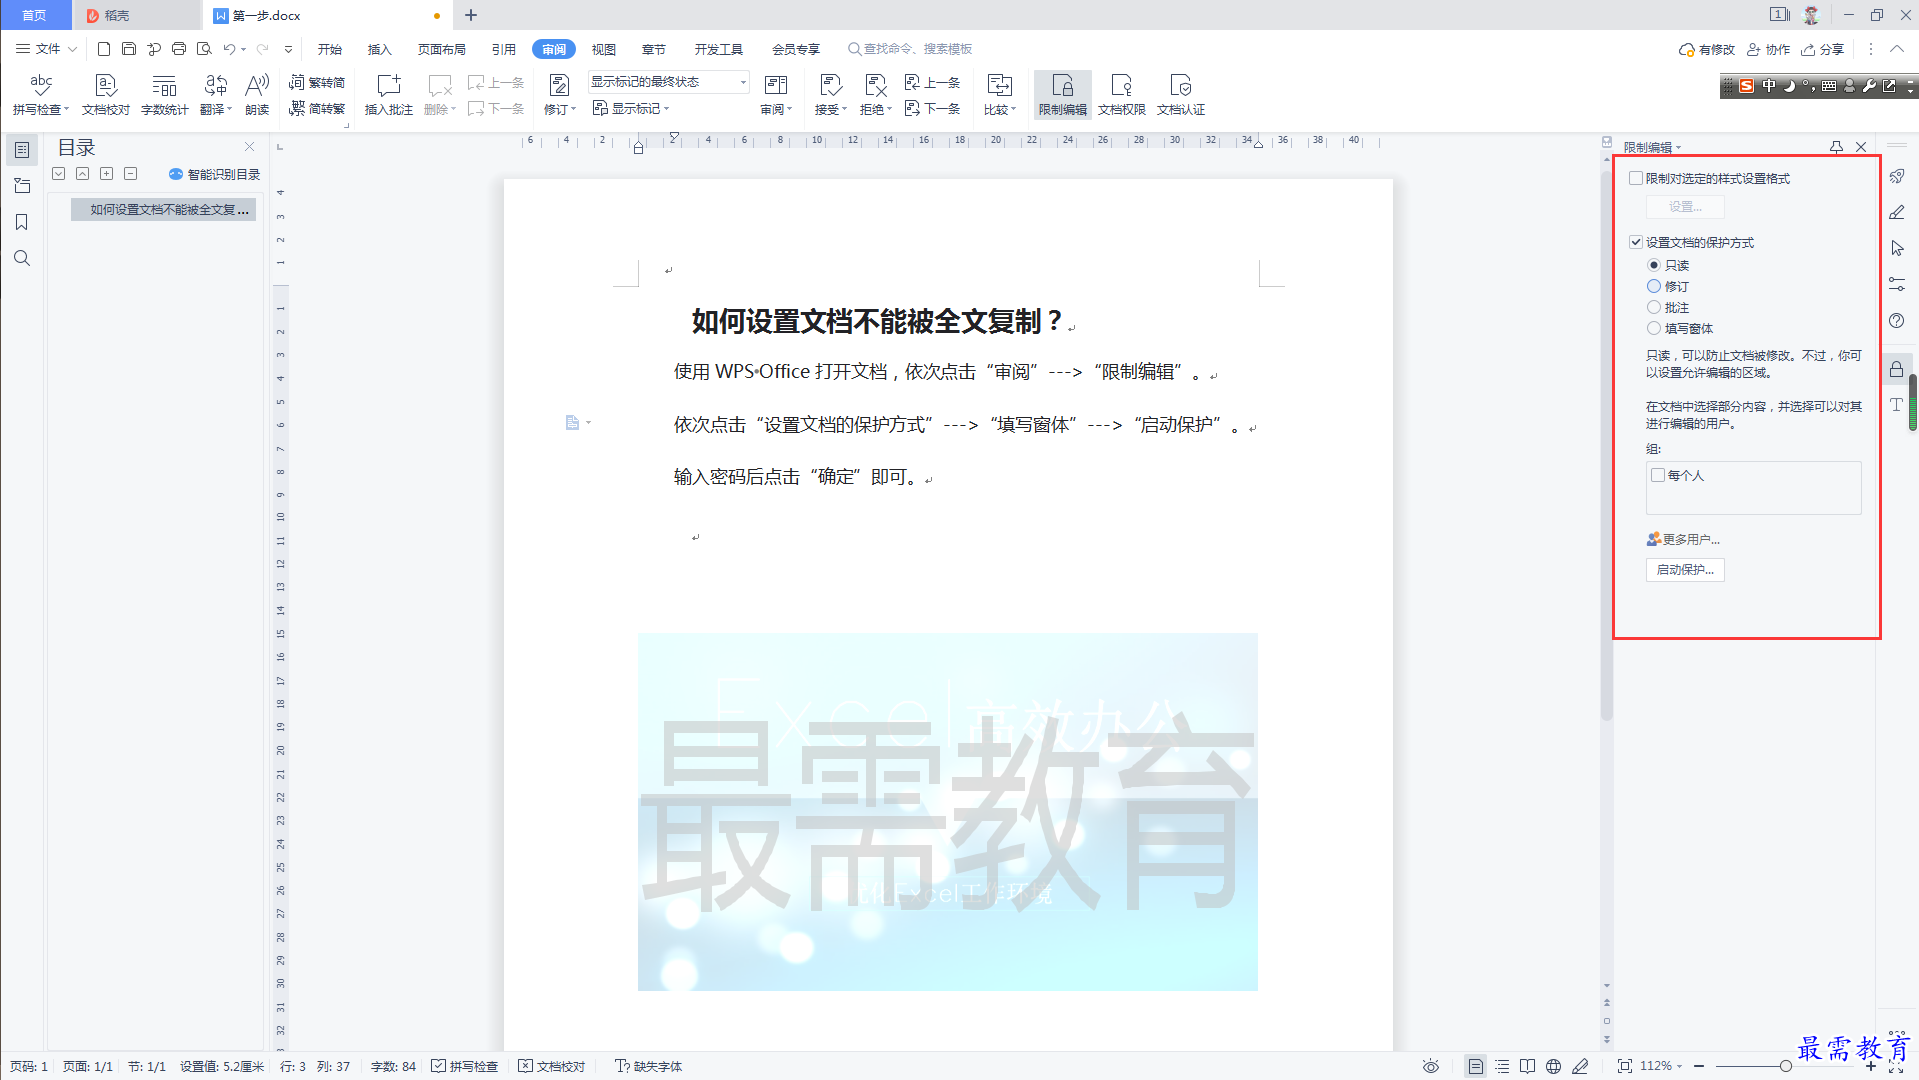The image size is (1919, 1080).
Task: Open 文档认证 document certification
Action: [1180, 94]
